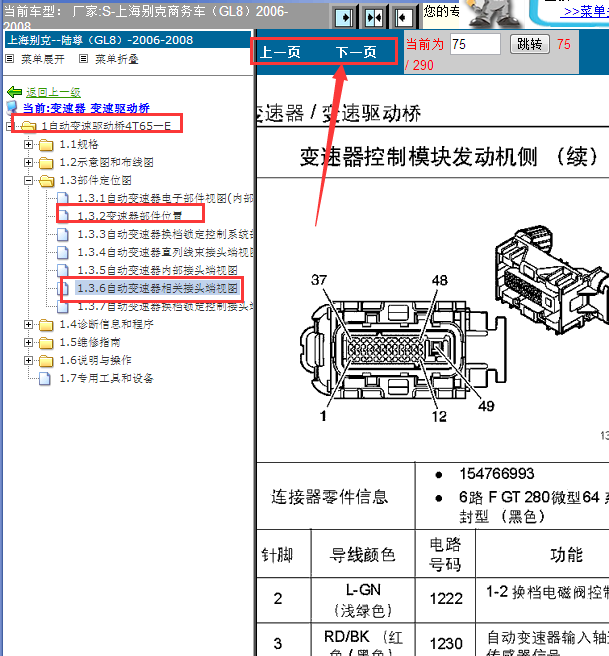
Task: Click the connector pin-face diagram
Action: [x=403, y=349]
